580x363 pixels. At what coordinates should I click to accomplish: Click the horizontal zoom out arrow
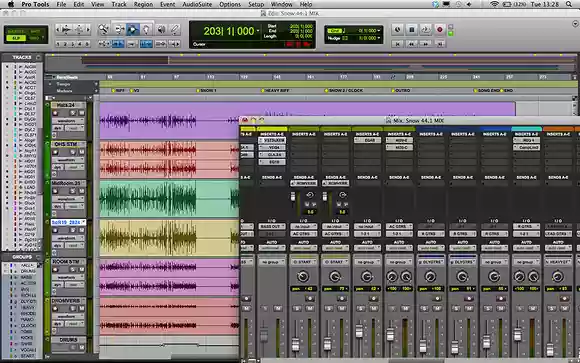pyautogui.click(x=58, y=29)
